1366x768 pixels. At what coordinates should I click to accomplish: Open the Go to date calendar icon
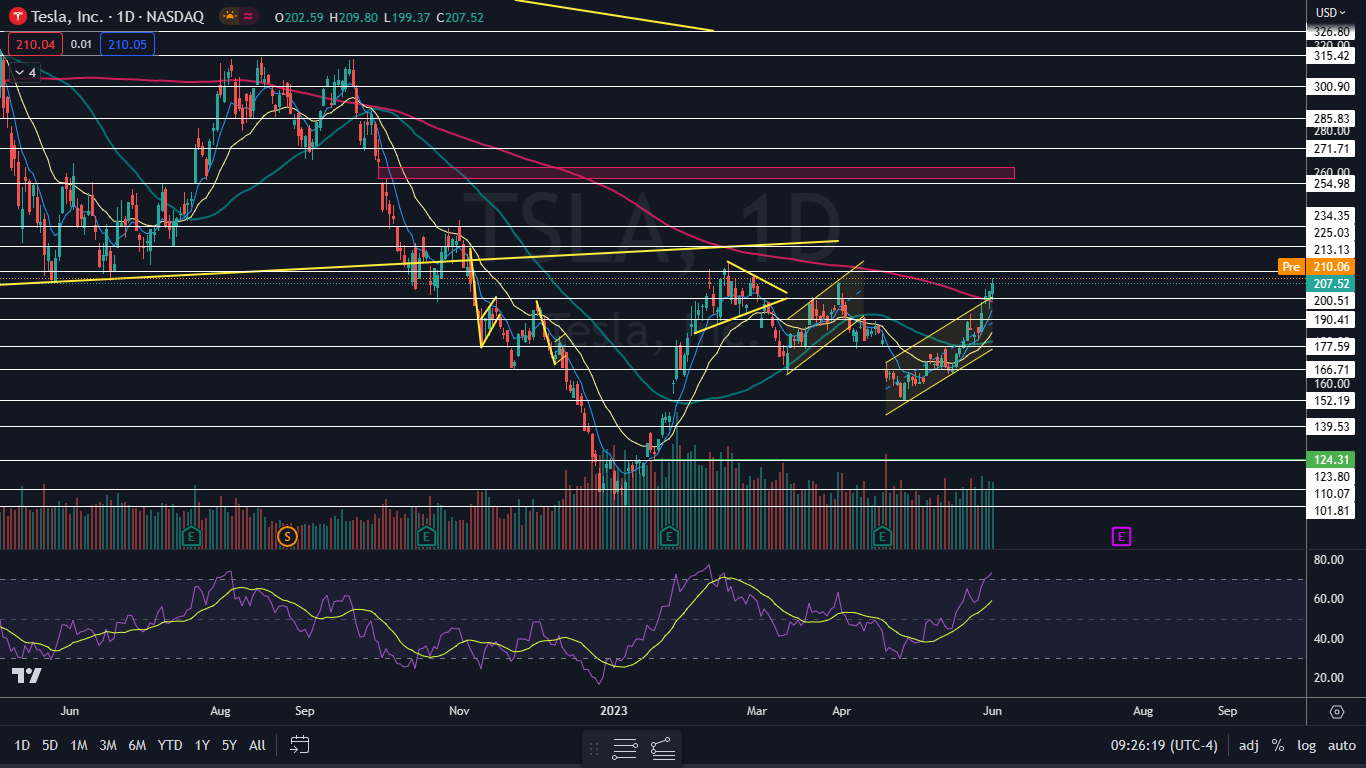coord(300,744)
